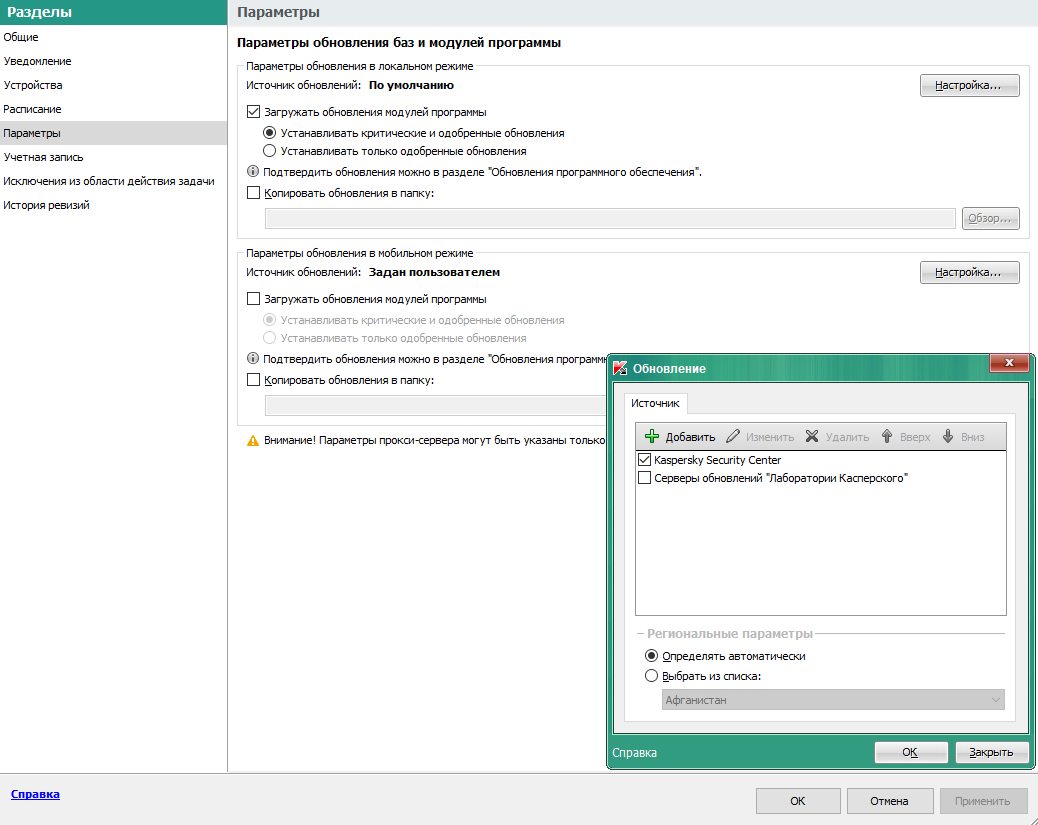The width and height of the screenshot is (1038, 825).
Task: Click Настройка button for mobile mode
Action: tap(969, 272)
